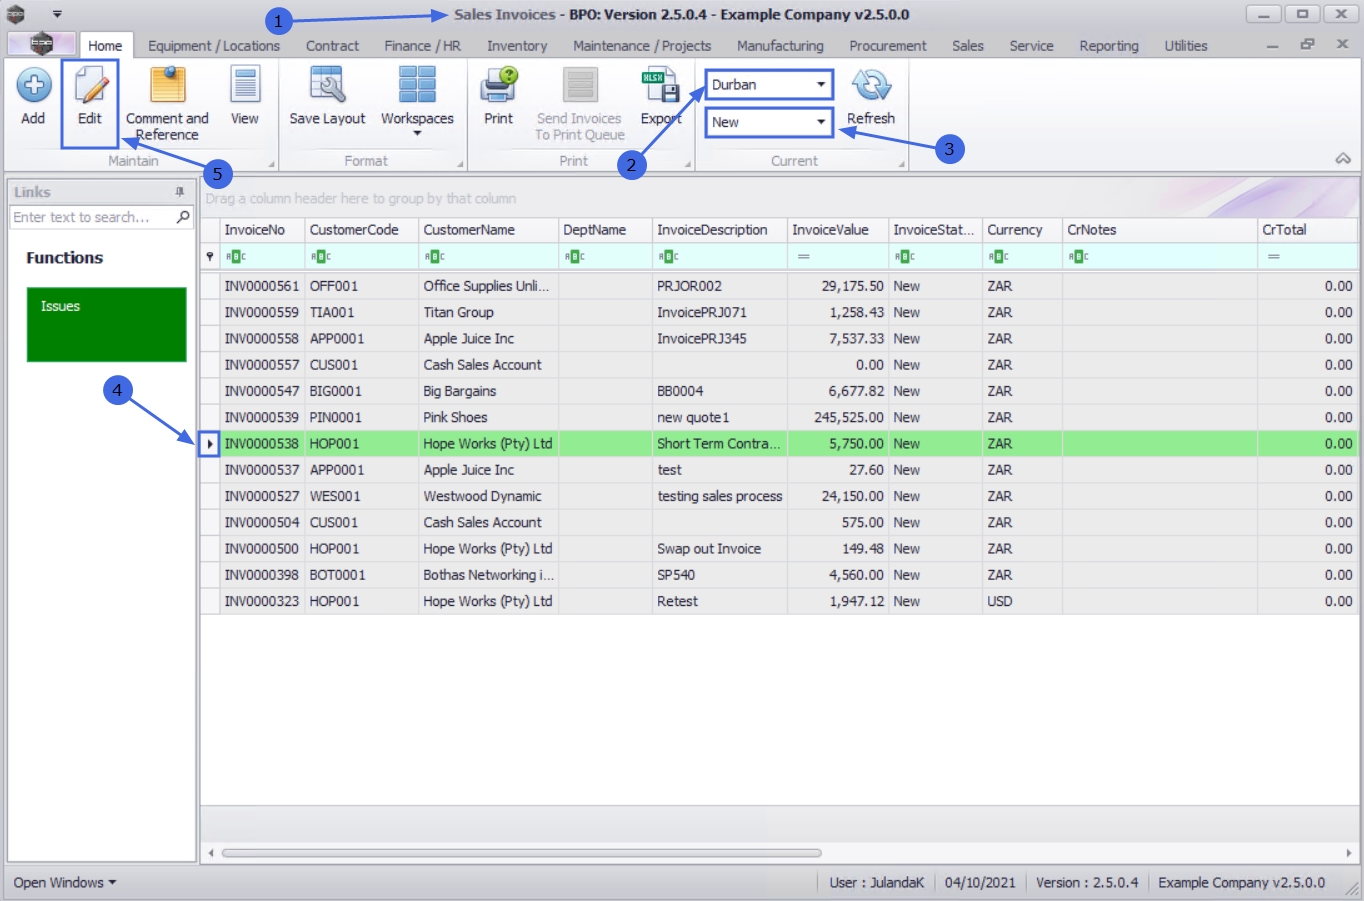The image size is (1364, 901).
Task: Click Westwood Dynamic customer cell
Action: (x=488, y=496)
